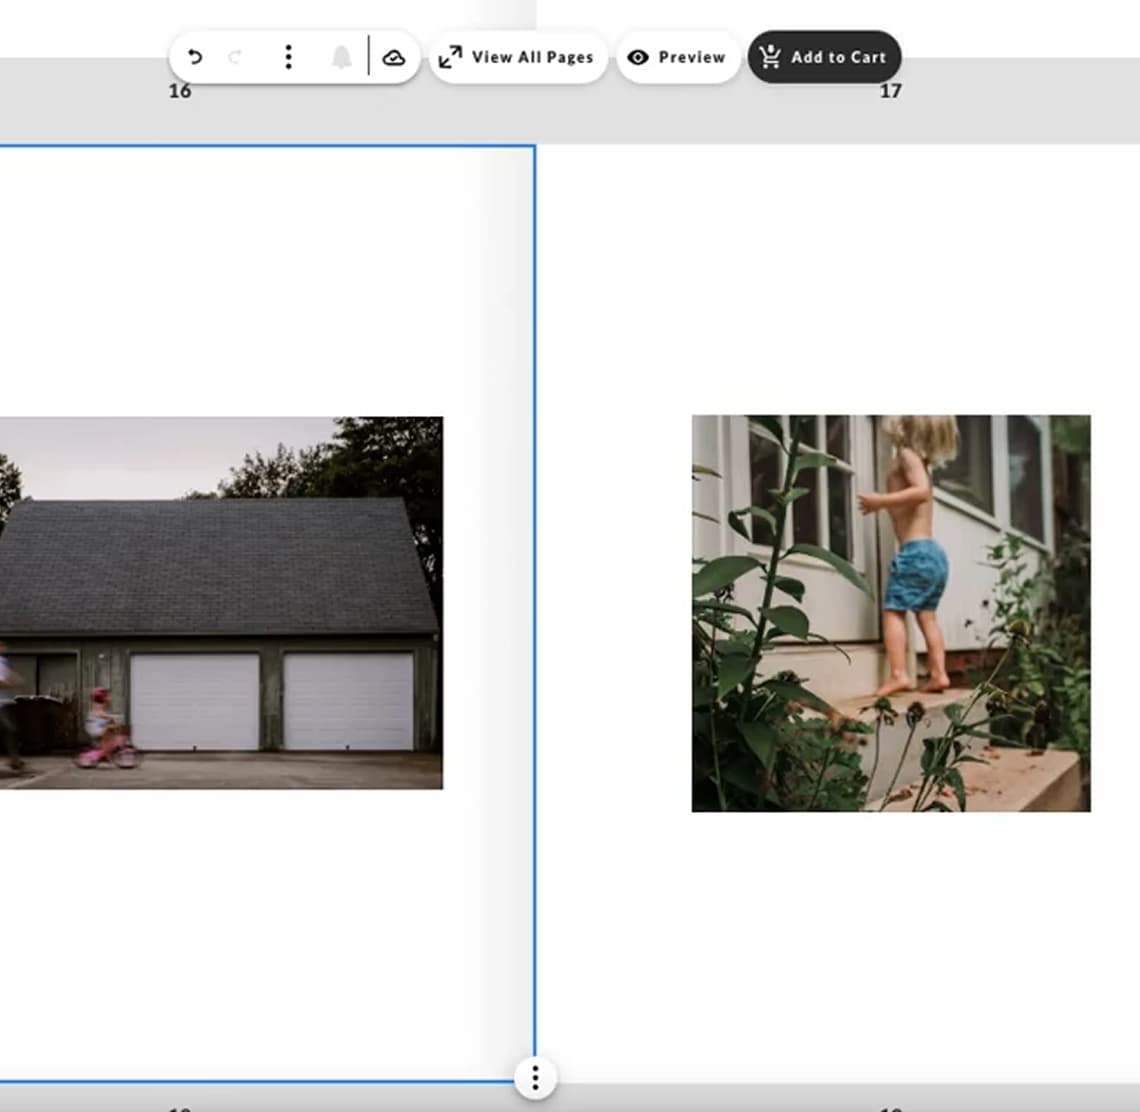Open the View All Pages overview

tap(531, 57)
